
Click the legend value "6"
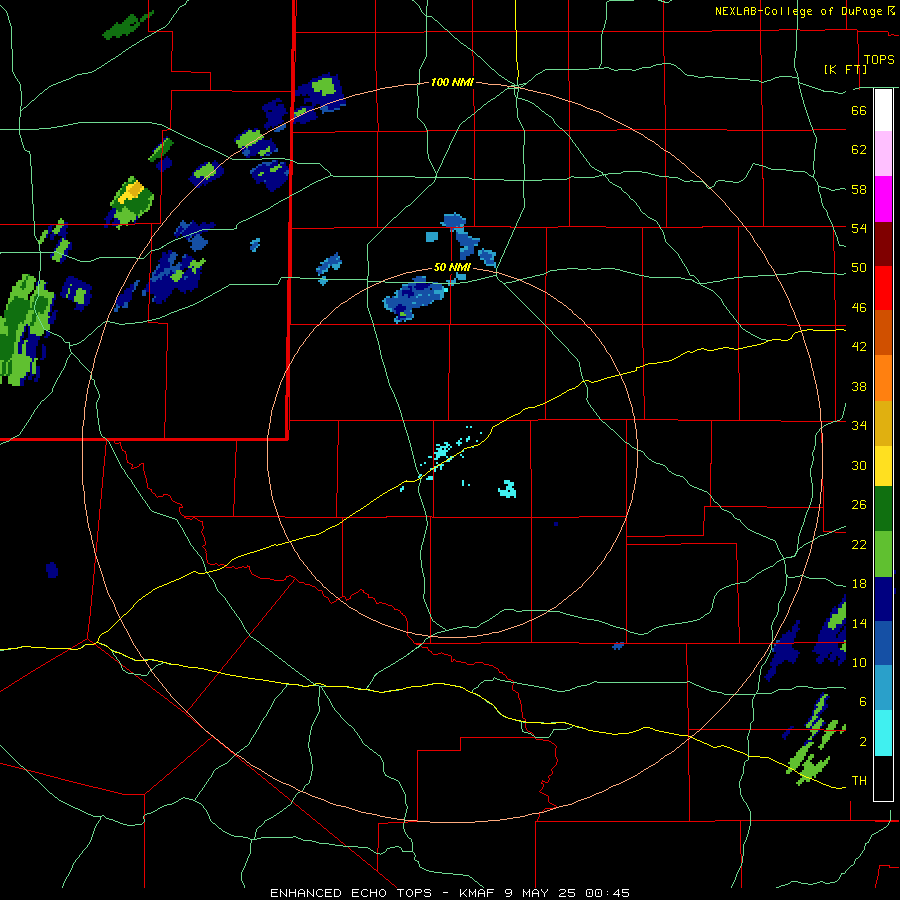(863, 702)
